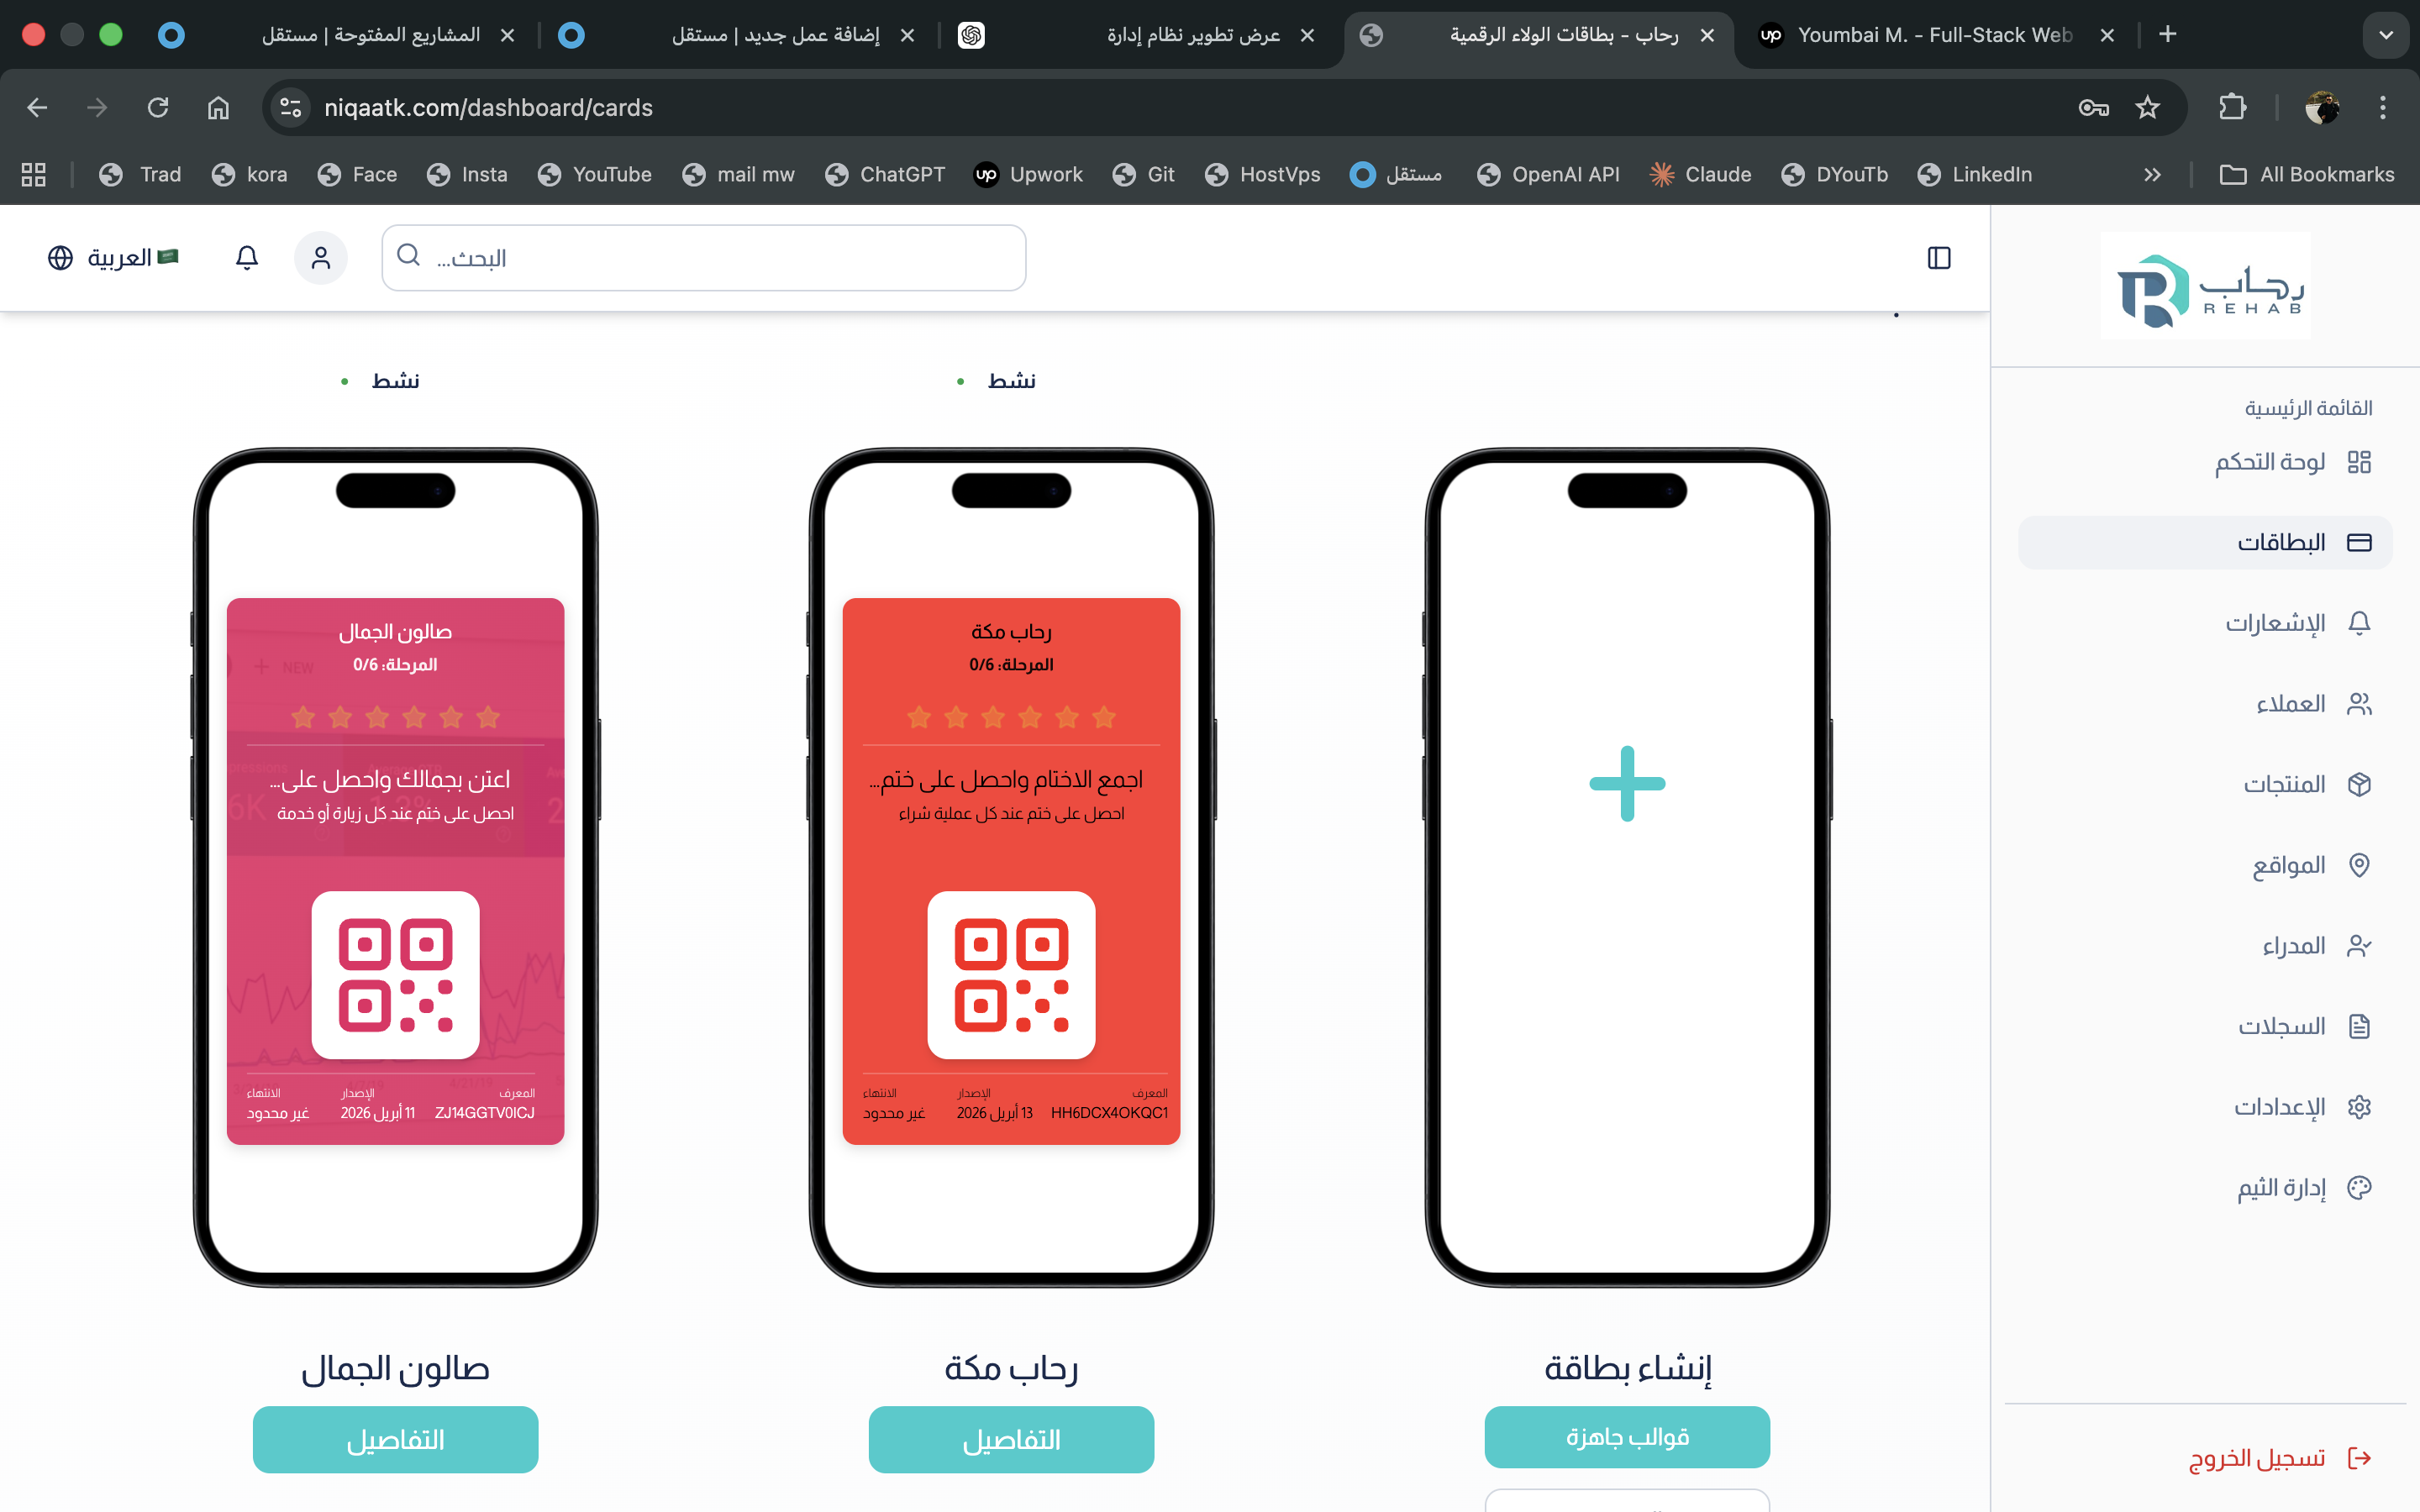Open التفاصيل for رحاب مكة card

tap(1011, 1440)
